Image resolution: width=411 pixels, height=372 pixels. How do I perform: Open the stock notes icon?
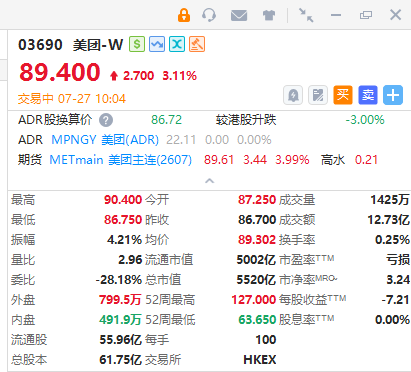pyautogui.click(x=318, y=95)
